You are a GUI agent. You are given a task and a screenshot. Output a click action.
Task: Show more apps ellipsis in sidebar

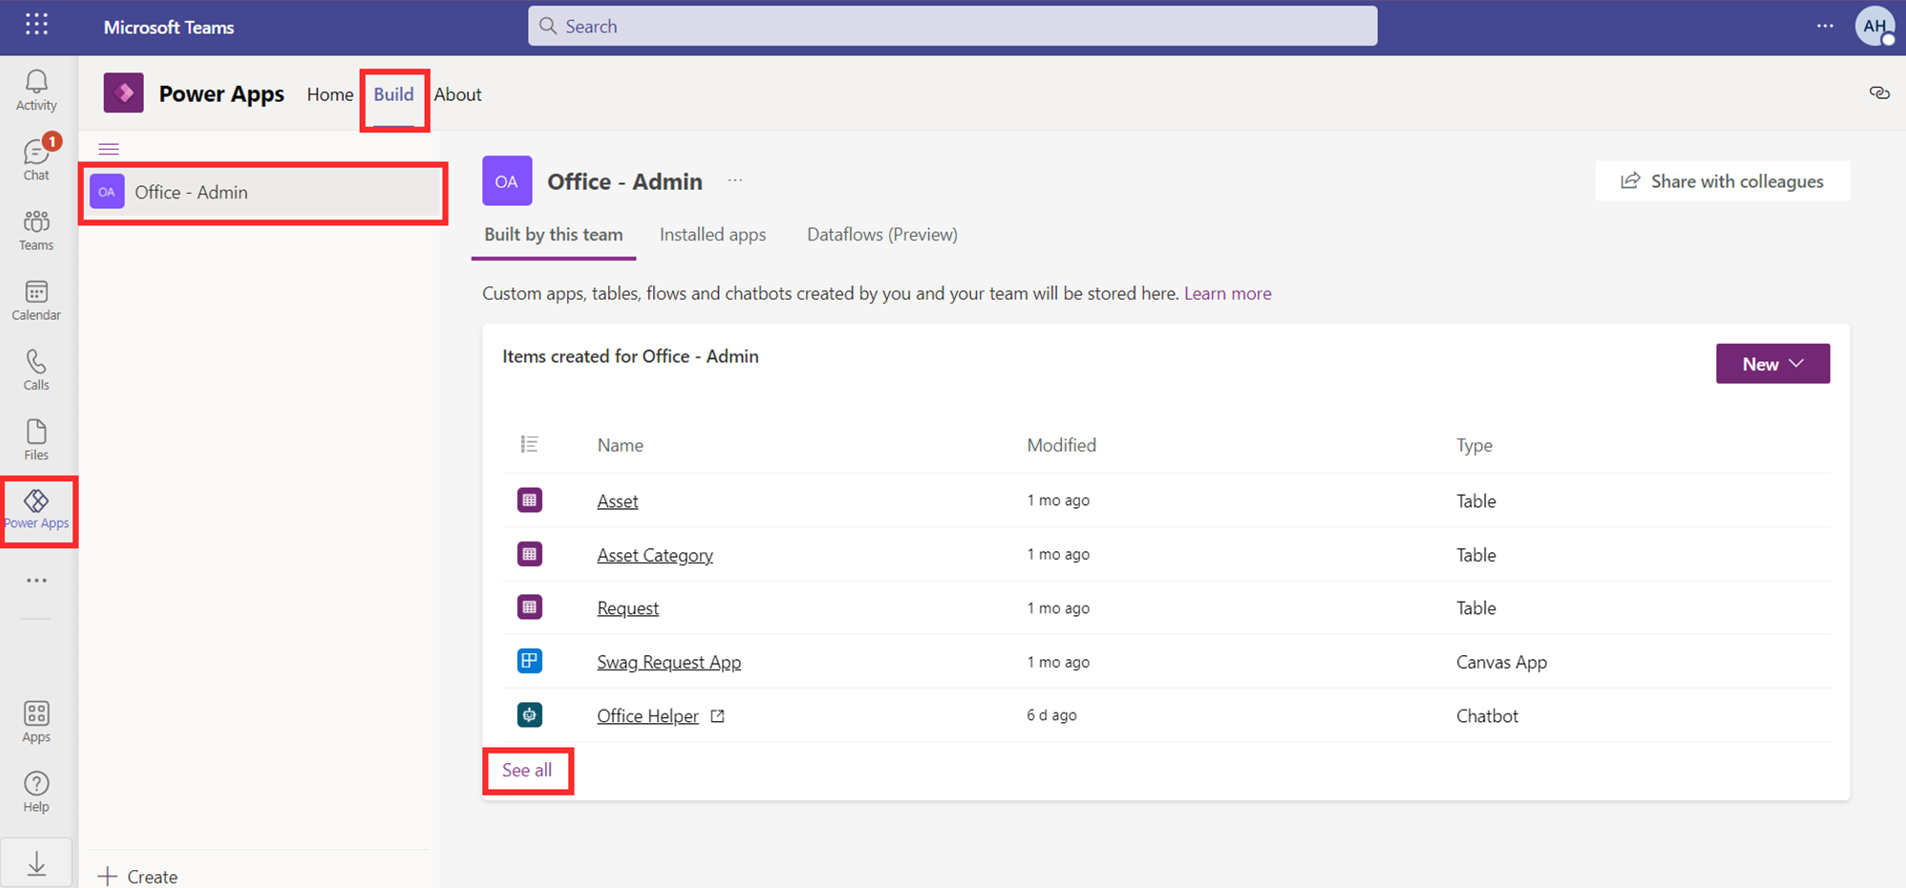tap(36, 580)
